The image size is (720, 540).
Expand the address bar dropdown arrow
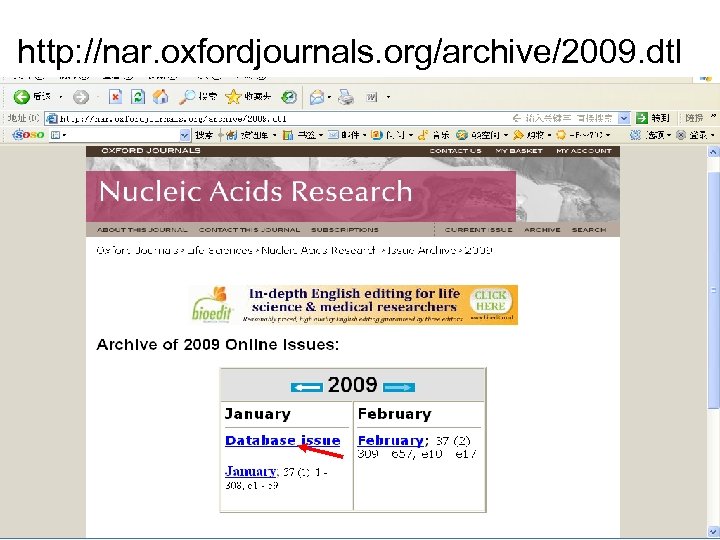(624, 118)
